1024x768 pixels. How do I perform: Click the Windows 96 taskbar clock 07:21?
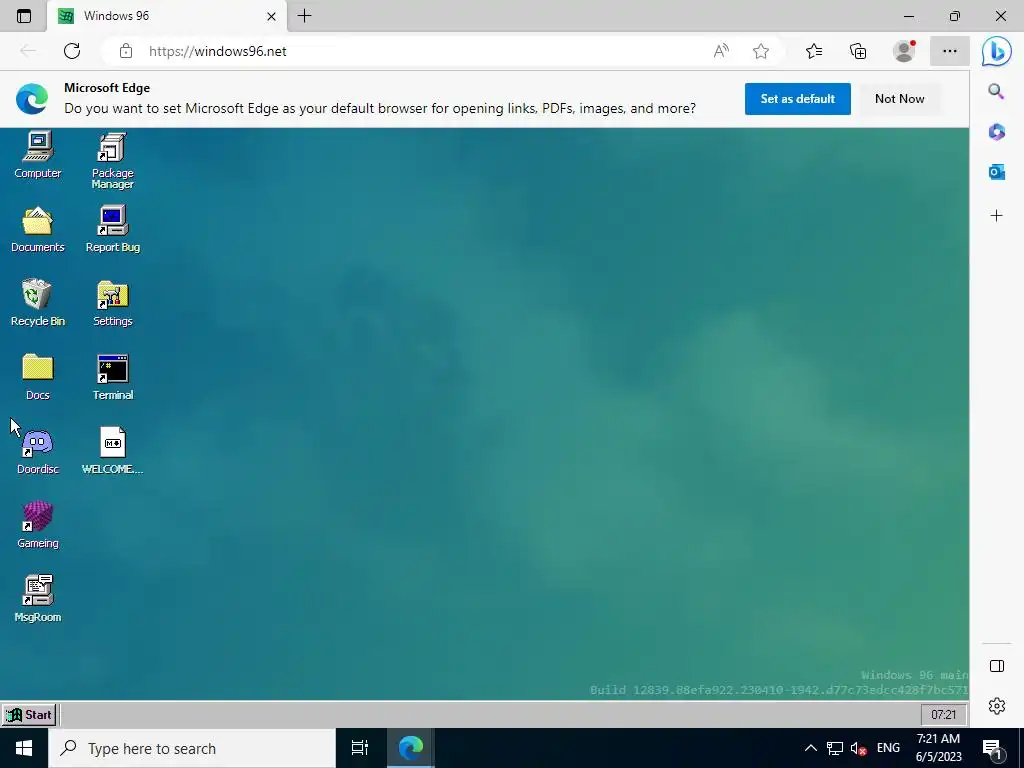943,714
